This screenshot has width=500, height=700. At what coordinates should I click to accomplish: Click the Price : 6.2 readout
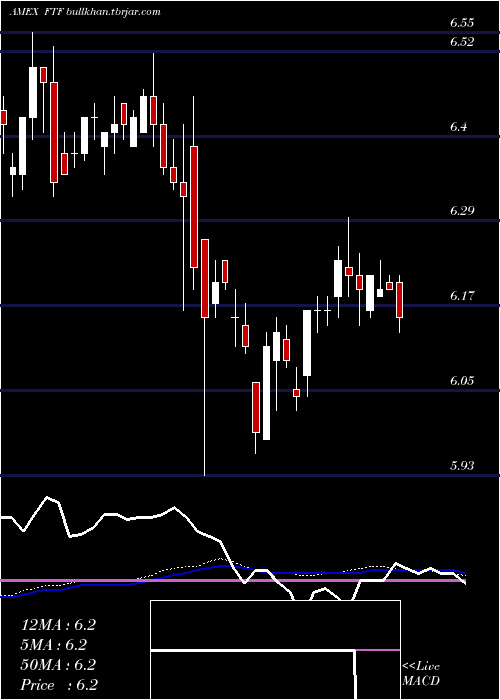[59, 685]
